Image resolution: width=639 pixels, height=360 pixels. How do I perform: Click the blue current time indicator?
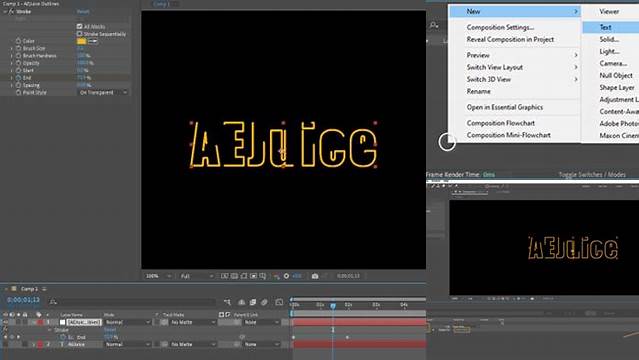[x=333, y=305]
